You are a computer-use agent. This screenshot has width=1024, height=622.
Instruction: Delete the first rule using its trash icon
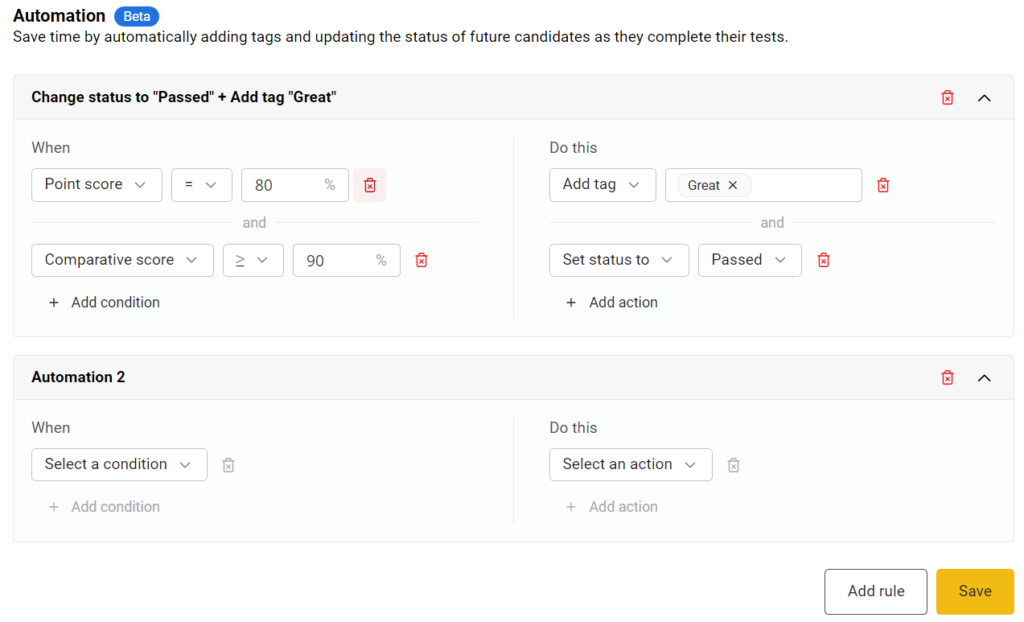pyautogui.click(x=947, y=97)
